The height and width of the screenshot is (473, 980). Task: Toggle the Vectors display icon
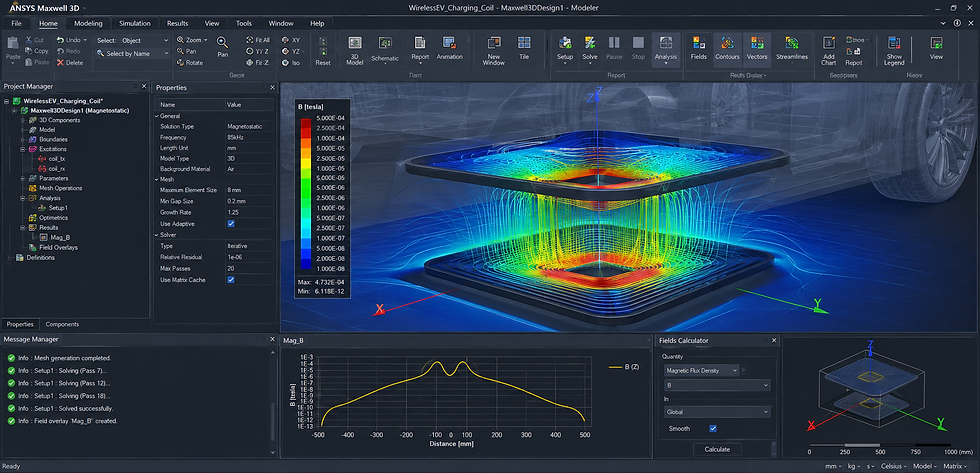click(x=757, y=42)
